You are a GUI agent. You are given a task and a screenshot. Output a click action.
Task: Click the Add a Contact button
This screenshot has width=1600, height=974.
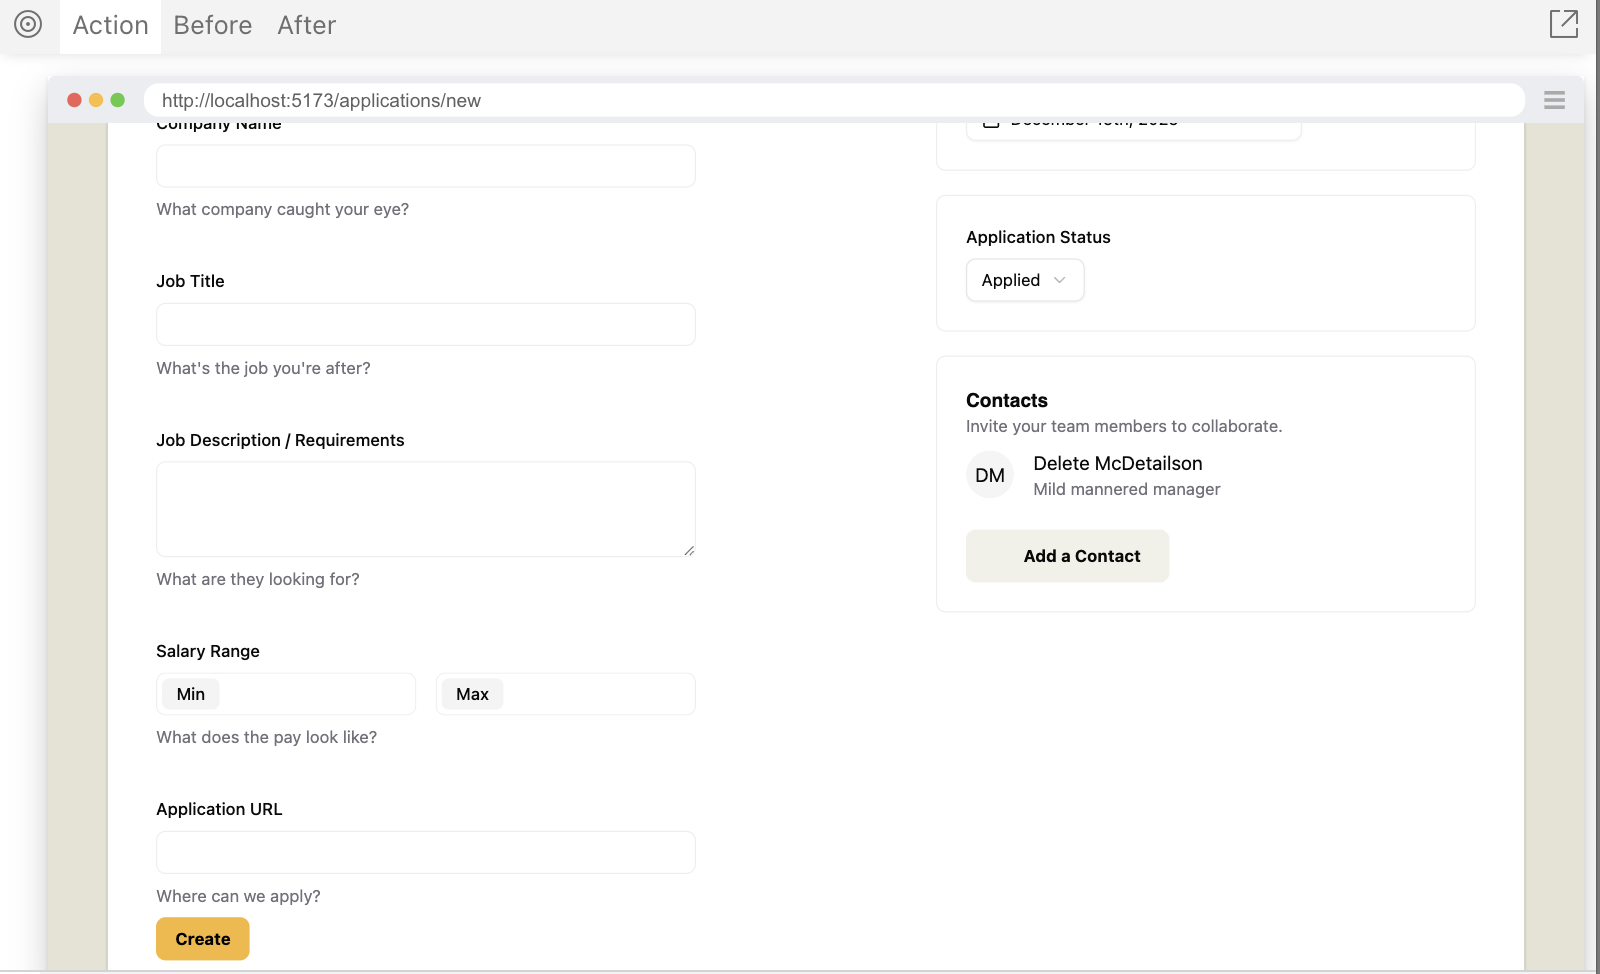[x=1066, y=555]
